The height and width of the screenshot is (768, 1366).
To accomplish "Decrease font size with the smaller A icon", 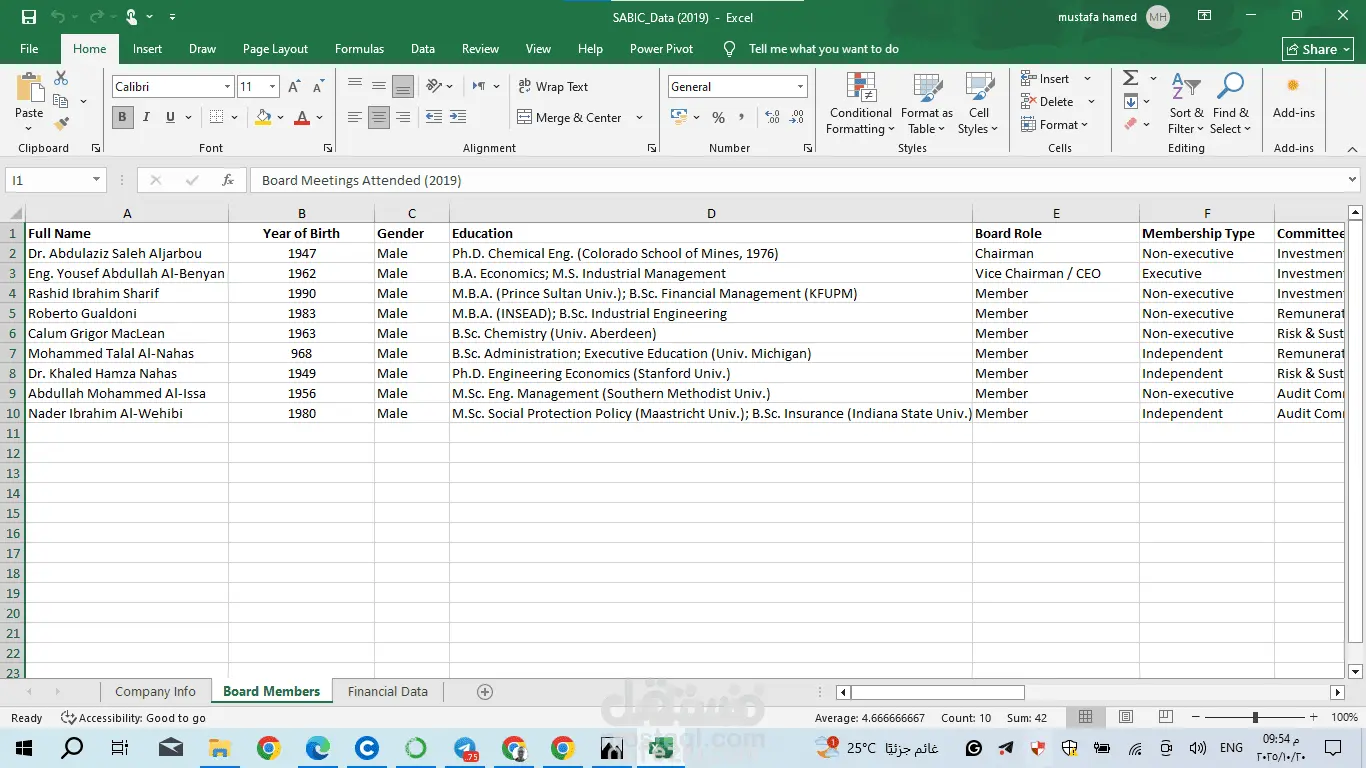I will click(318, 87).
